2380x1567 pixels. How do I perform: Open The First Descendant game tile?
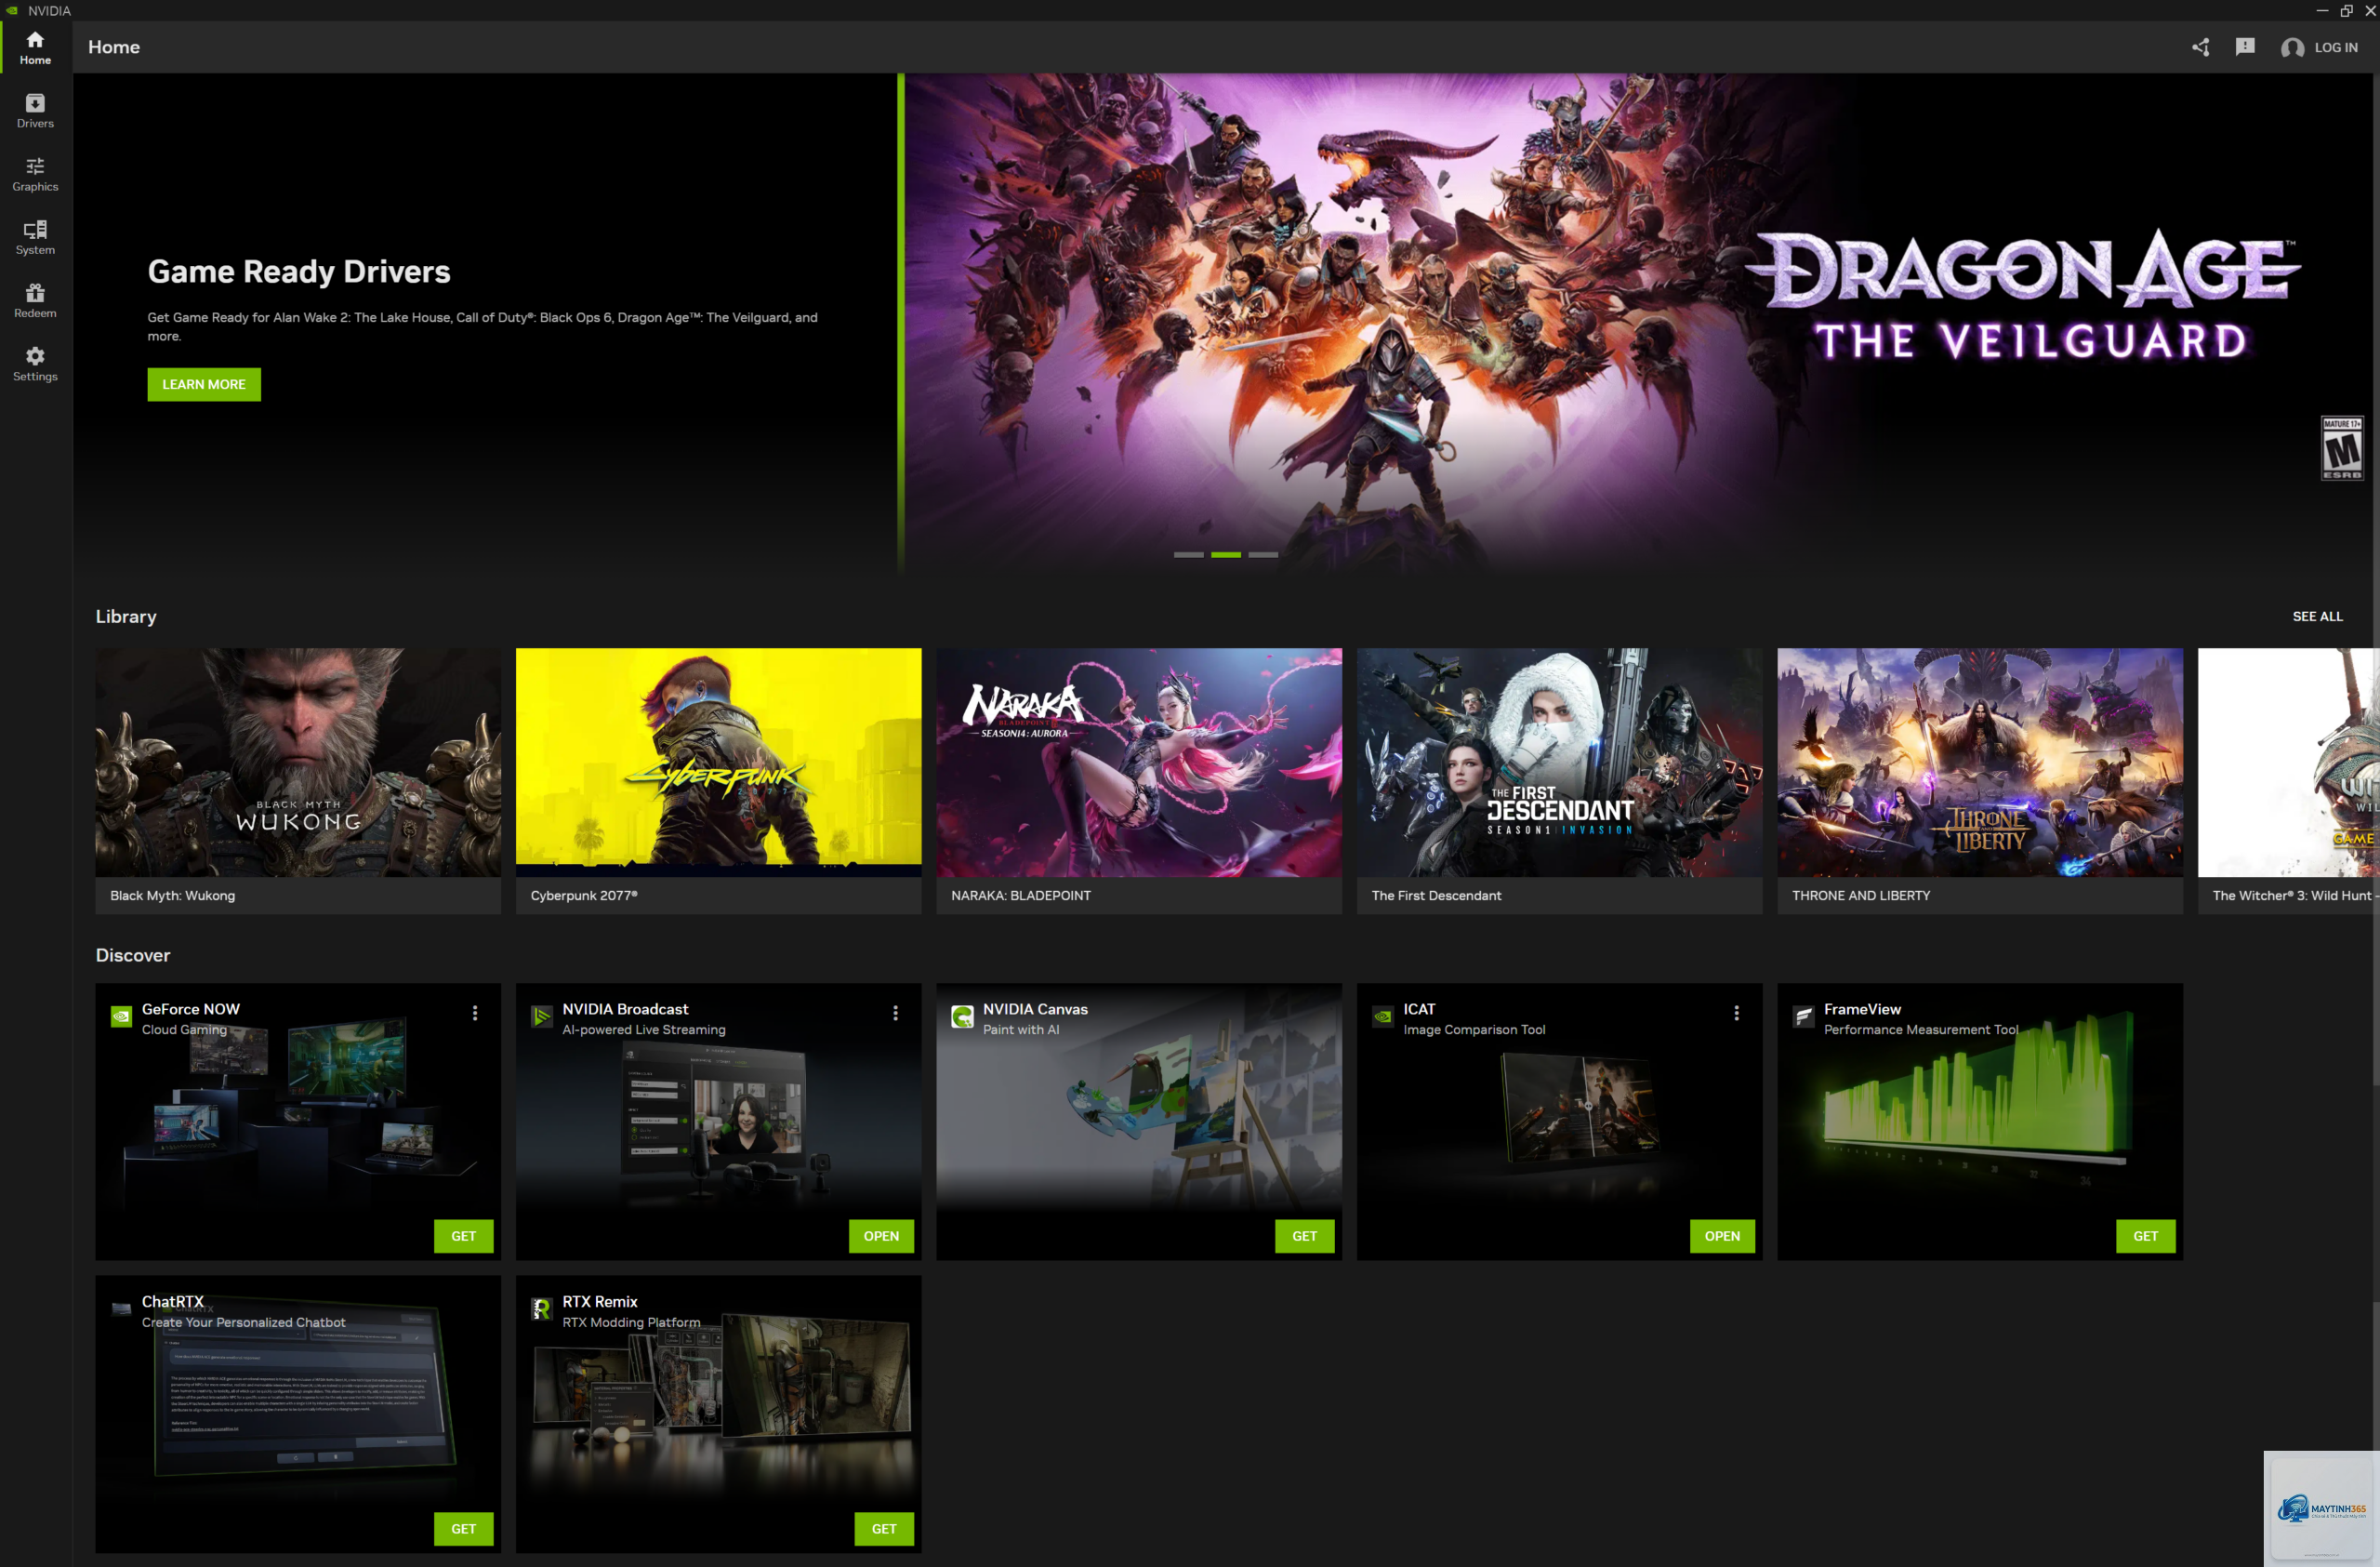(1559, 780)
